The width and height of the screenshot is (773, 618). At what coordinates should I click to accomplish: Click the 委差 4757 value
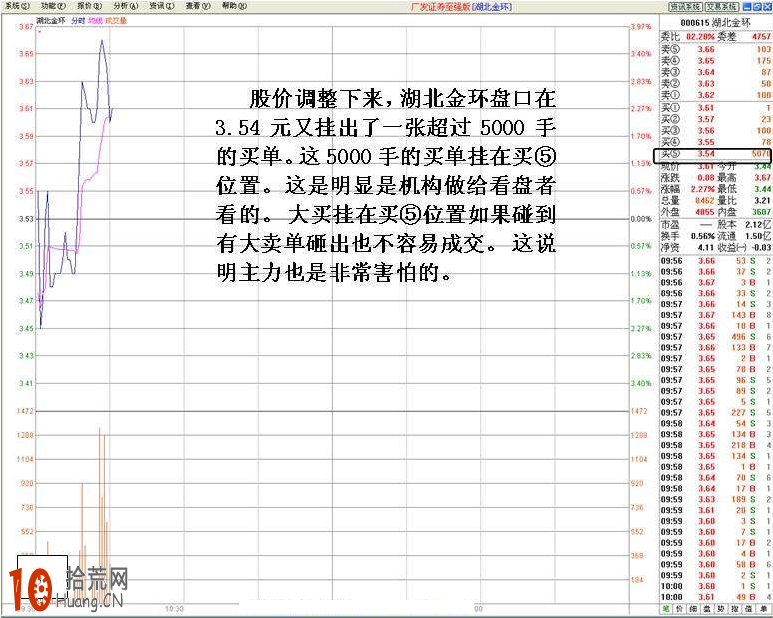(x=761, y=36)
